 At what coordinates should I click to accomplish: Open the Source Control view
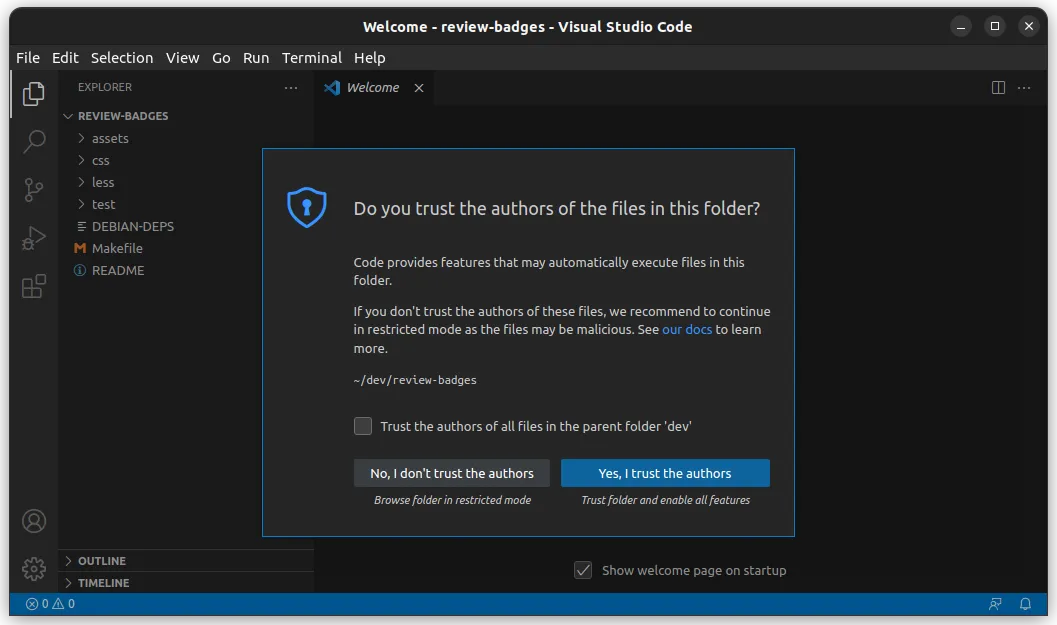click(x=34, y=190)
